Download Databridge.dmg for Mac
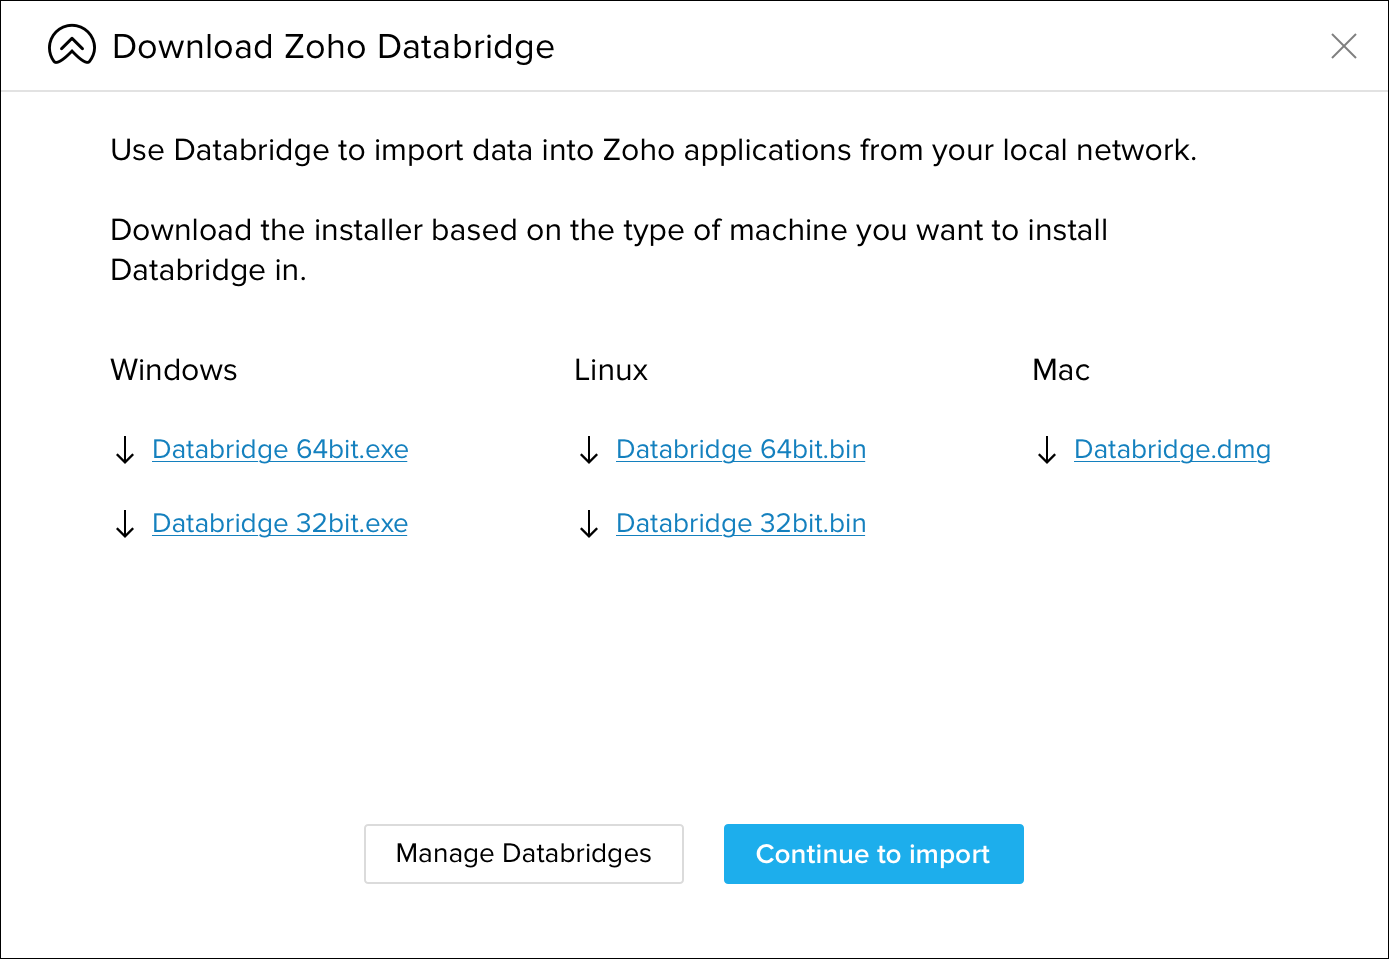The height and width of the screenshot is (959, 1389). 1171,450
